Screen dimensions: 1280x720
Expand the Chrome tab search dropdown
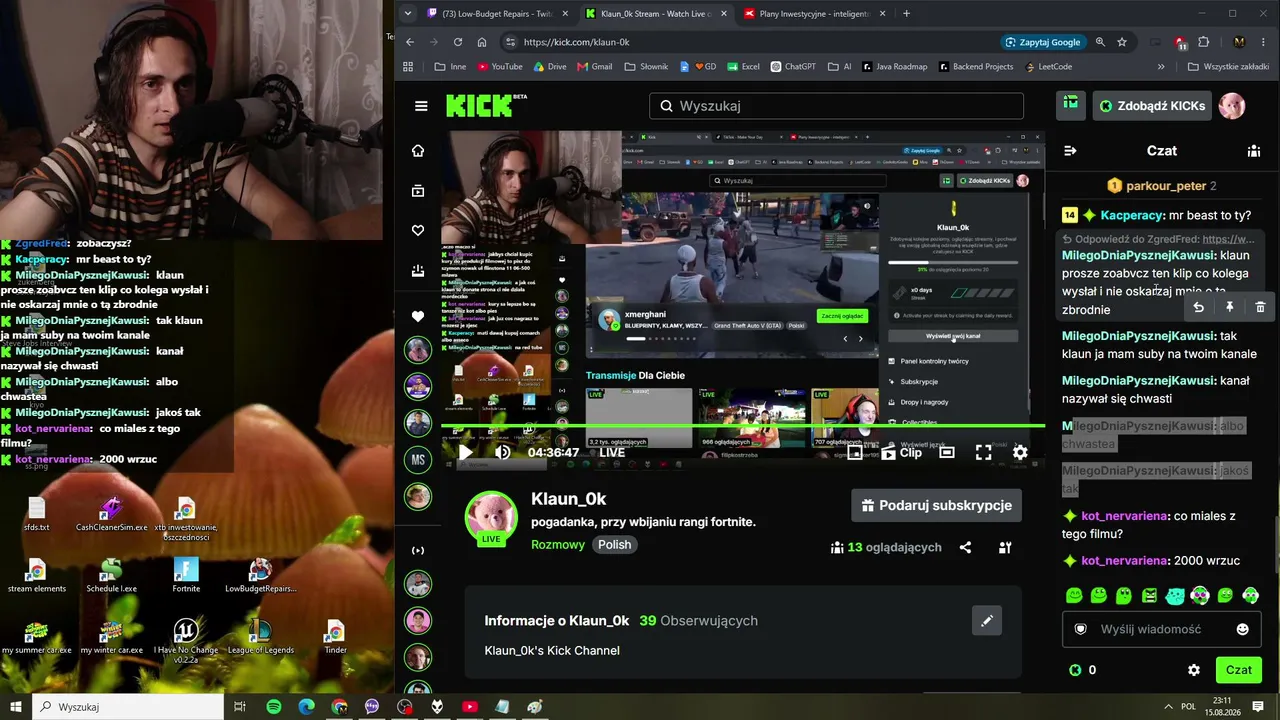[406, 14]
